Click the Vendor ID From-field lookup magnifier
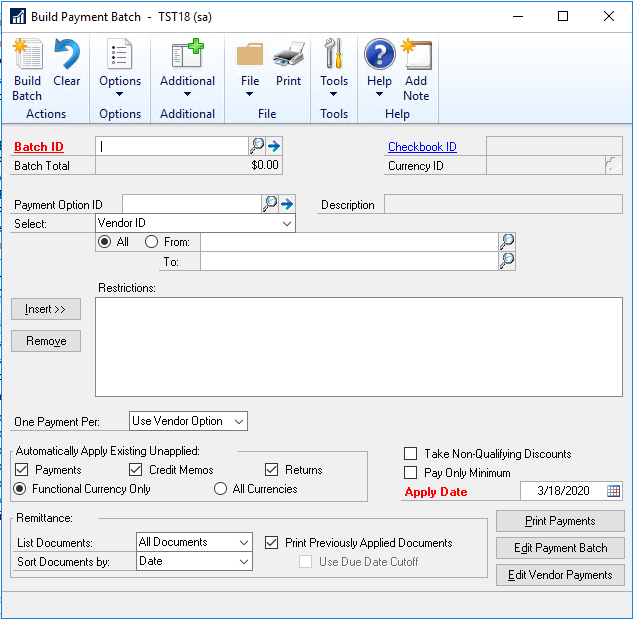Viewport: 633px width, 619px height. (x=507, y=241)
